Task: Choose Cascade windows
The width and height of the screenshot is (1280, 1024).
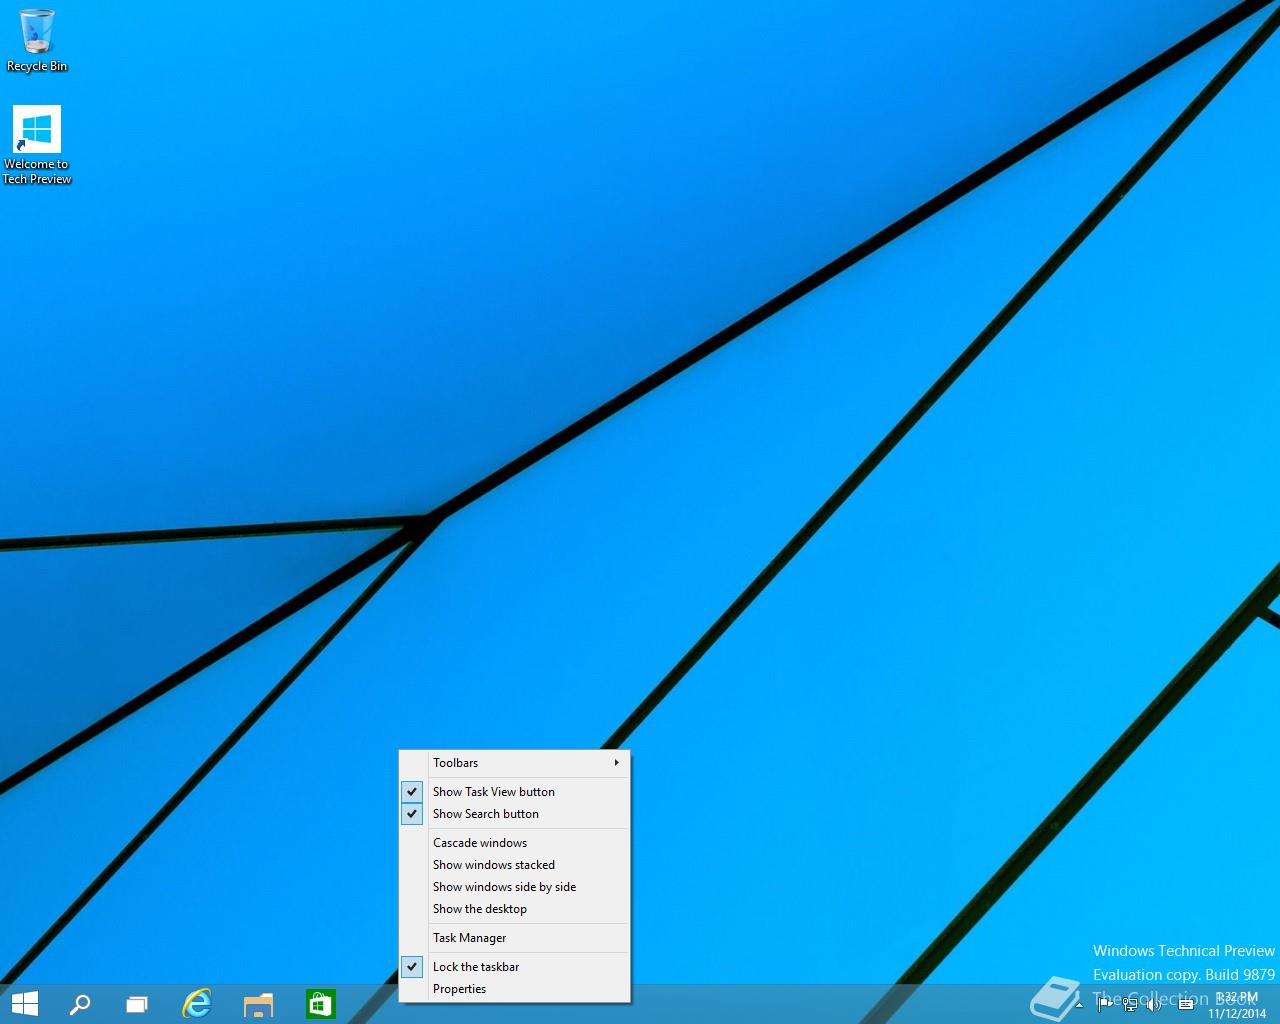Action: tap(515, 843)
